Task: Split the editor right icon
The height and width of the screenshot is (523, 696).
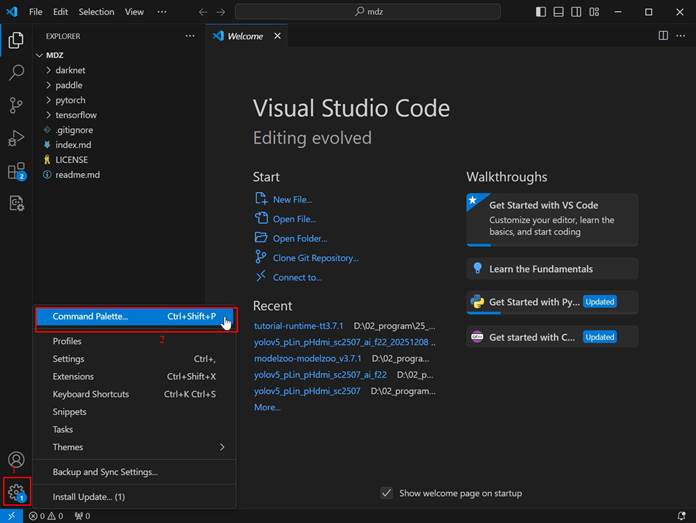Action: click(663, 36)
